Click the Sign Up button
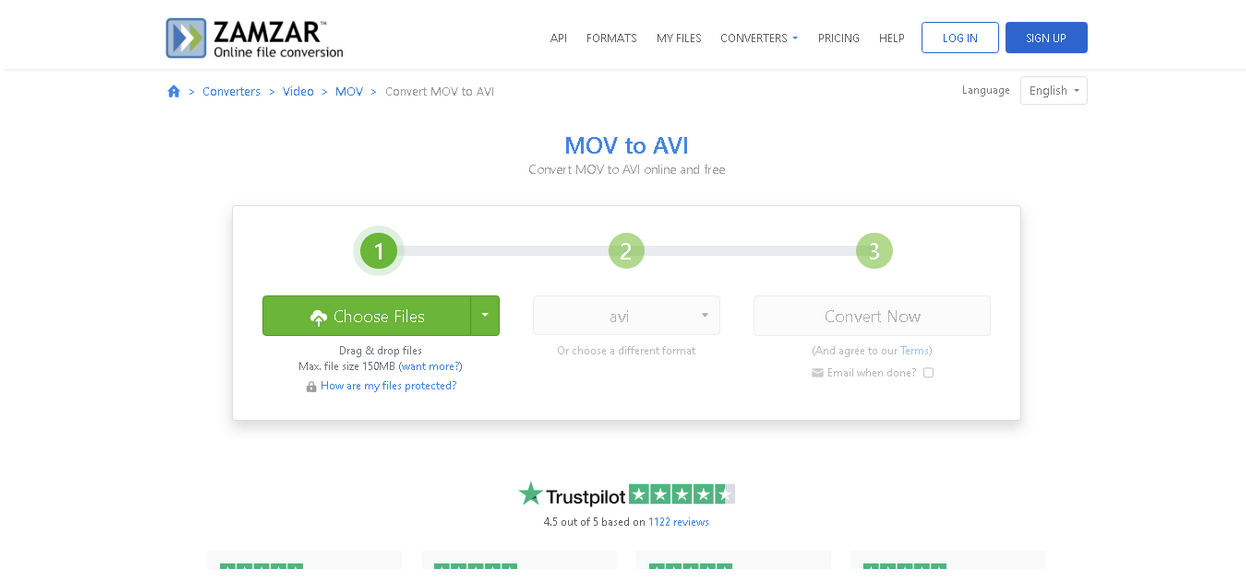 (1046, 38)
